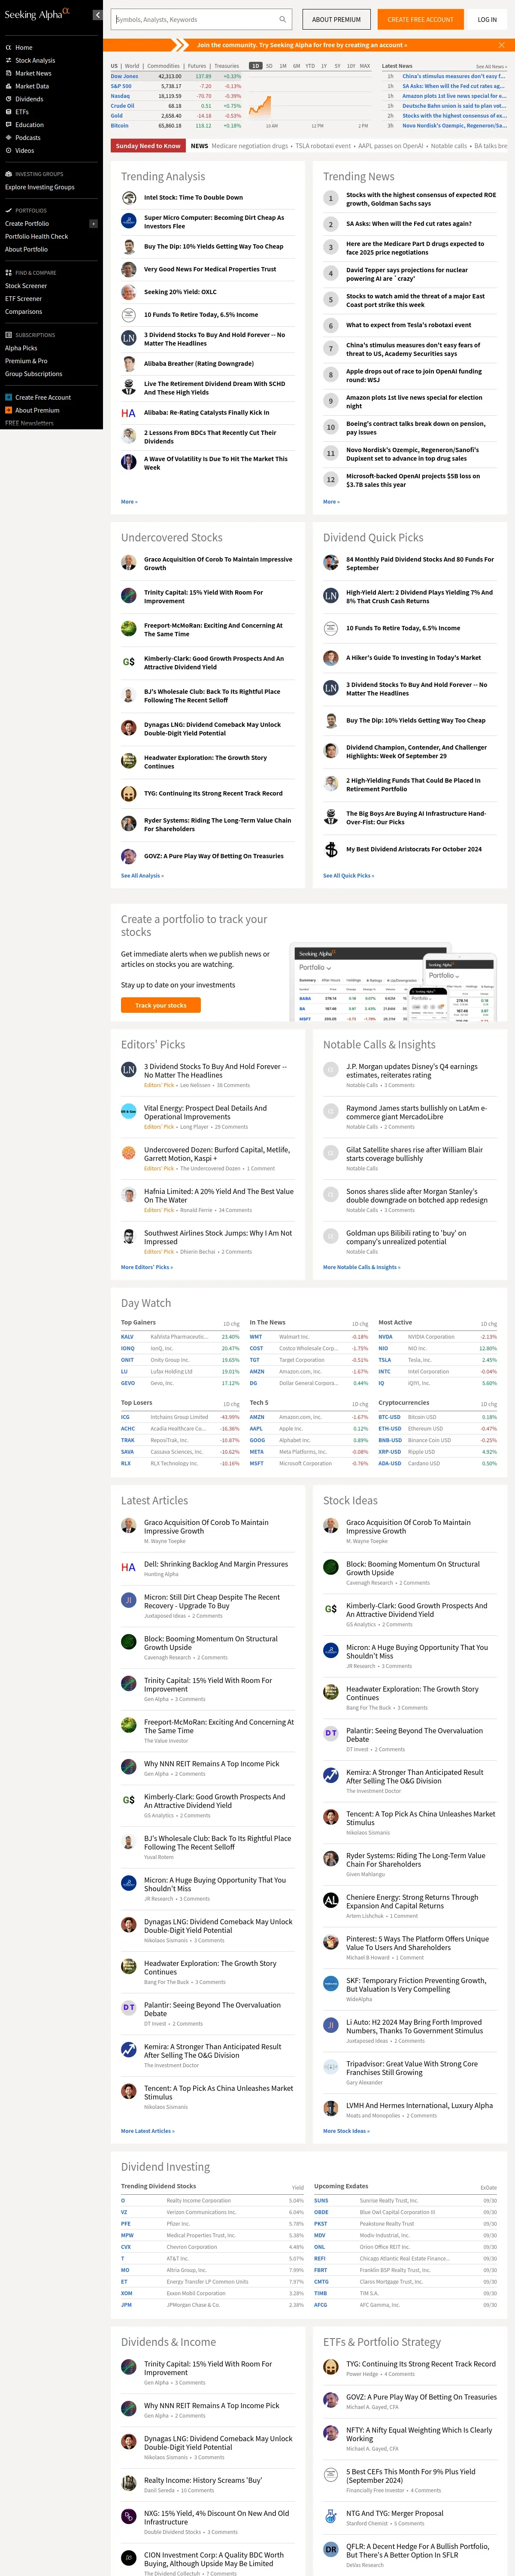Click See All Analysis link
This screenshot has width=515, height=2576.
coord(142,876)
